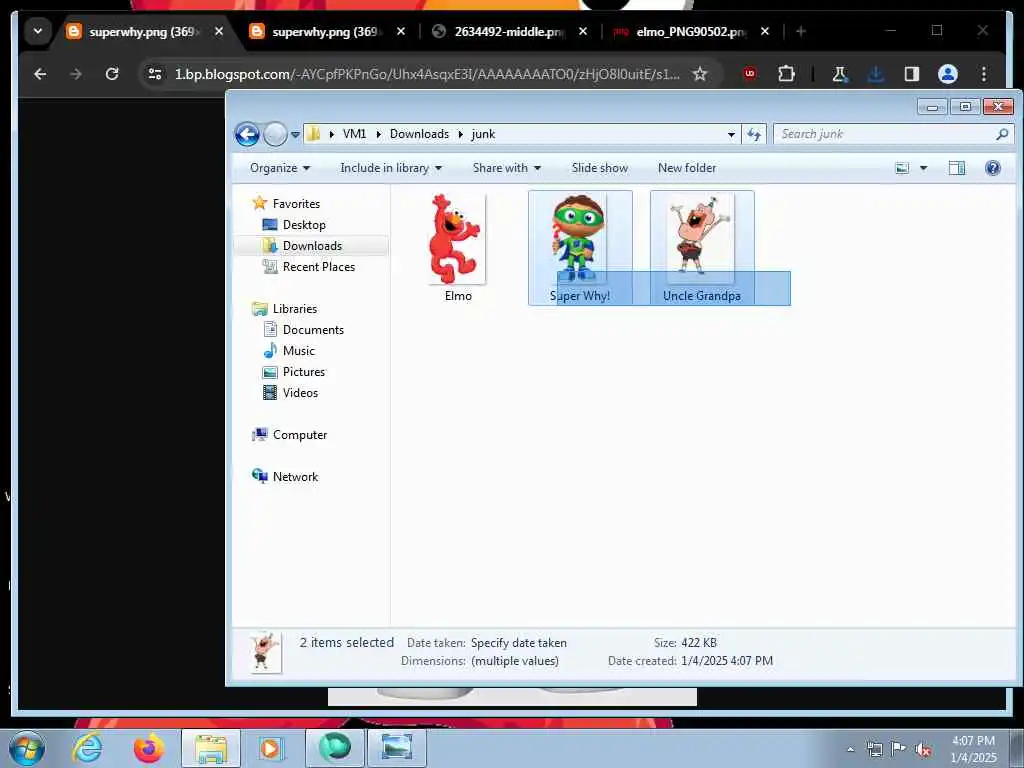
Task: Click Chrome forward button
Action: 76,74
